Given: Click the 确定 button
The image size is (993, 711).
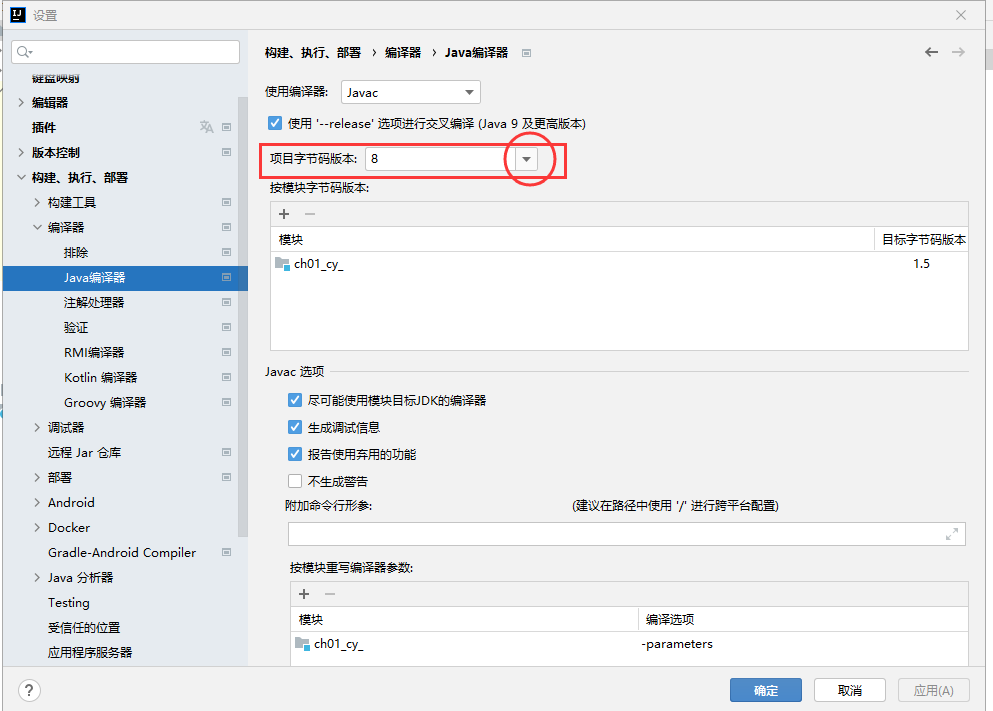Looking at the screenshot, I should 765,690.
